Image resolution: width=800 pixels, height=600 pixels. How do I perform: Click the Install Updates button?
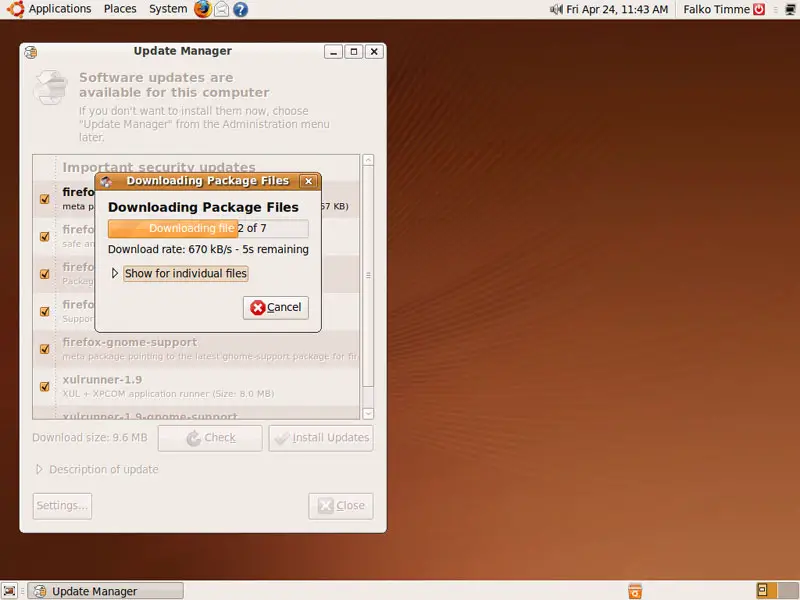pyautogui.click(x=321, y=438)
